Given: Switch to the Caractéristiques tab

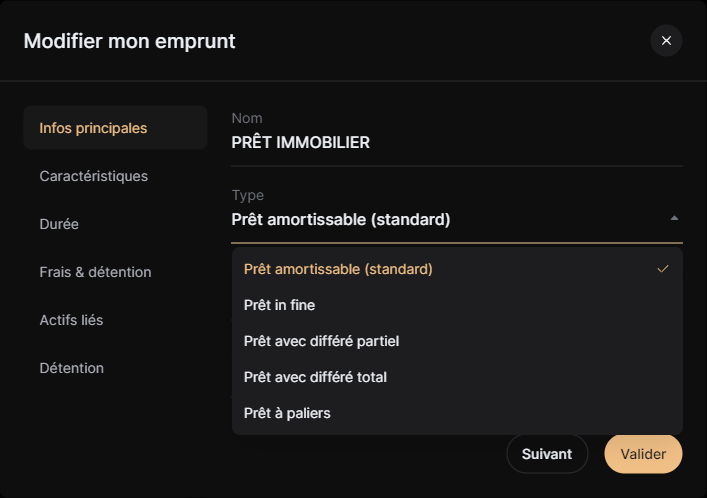Looking at the screenshot, I should pyautogui.click(x=93, y=176).
